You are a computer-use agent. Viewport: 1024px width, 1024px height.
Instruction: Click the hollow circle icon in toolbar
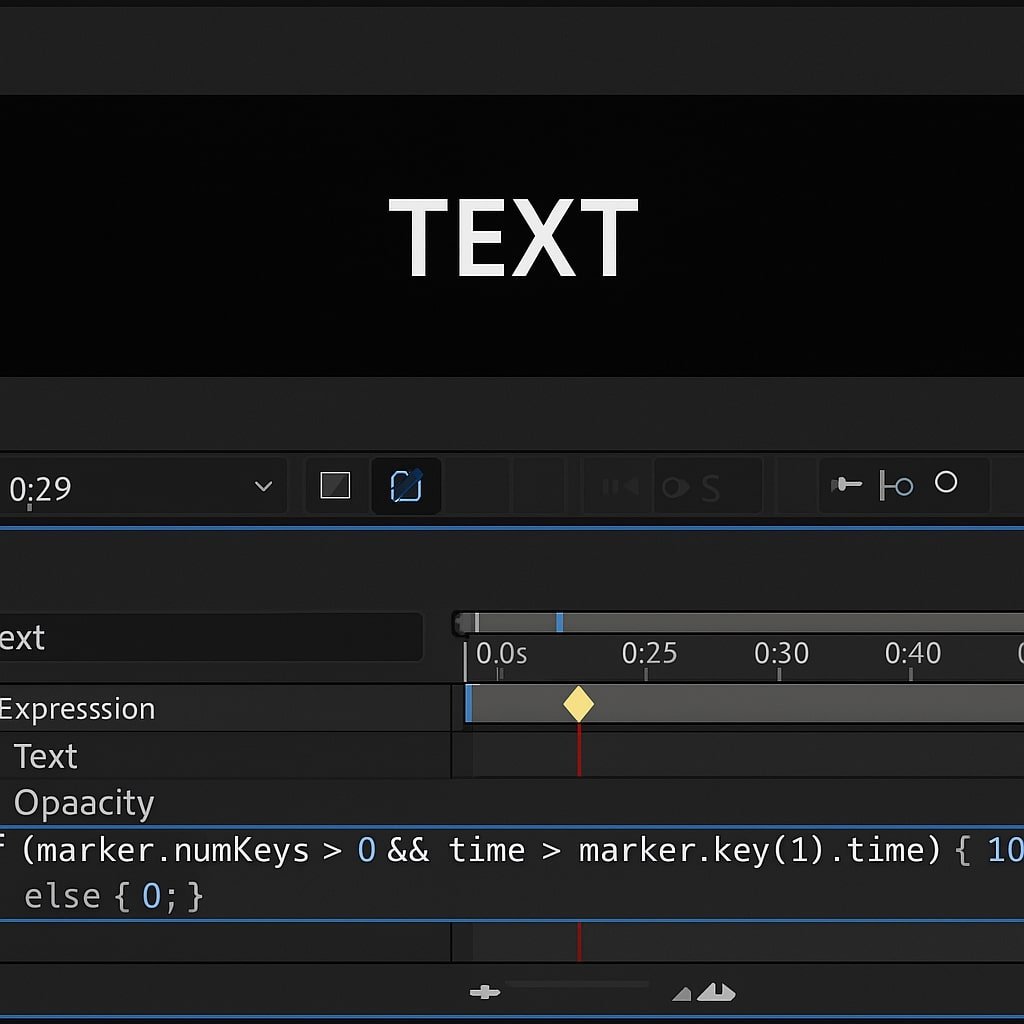(946, 483)
